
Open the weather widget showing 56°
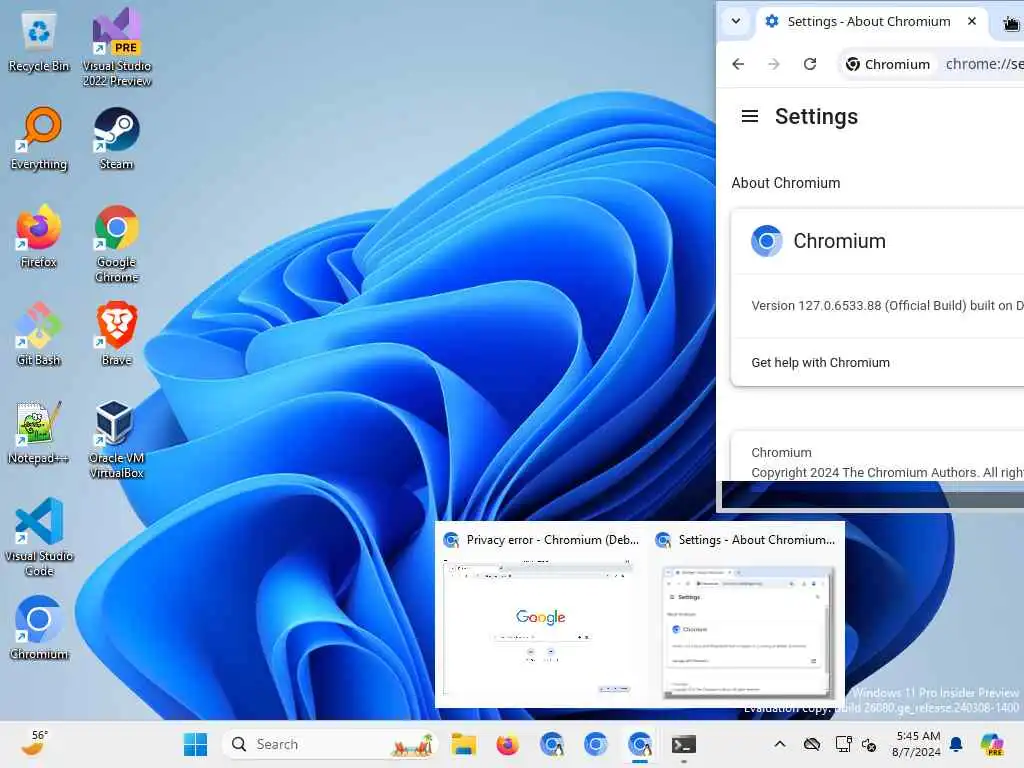34,744
